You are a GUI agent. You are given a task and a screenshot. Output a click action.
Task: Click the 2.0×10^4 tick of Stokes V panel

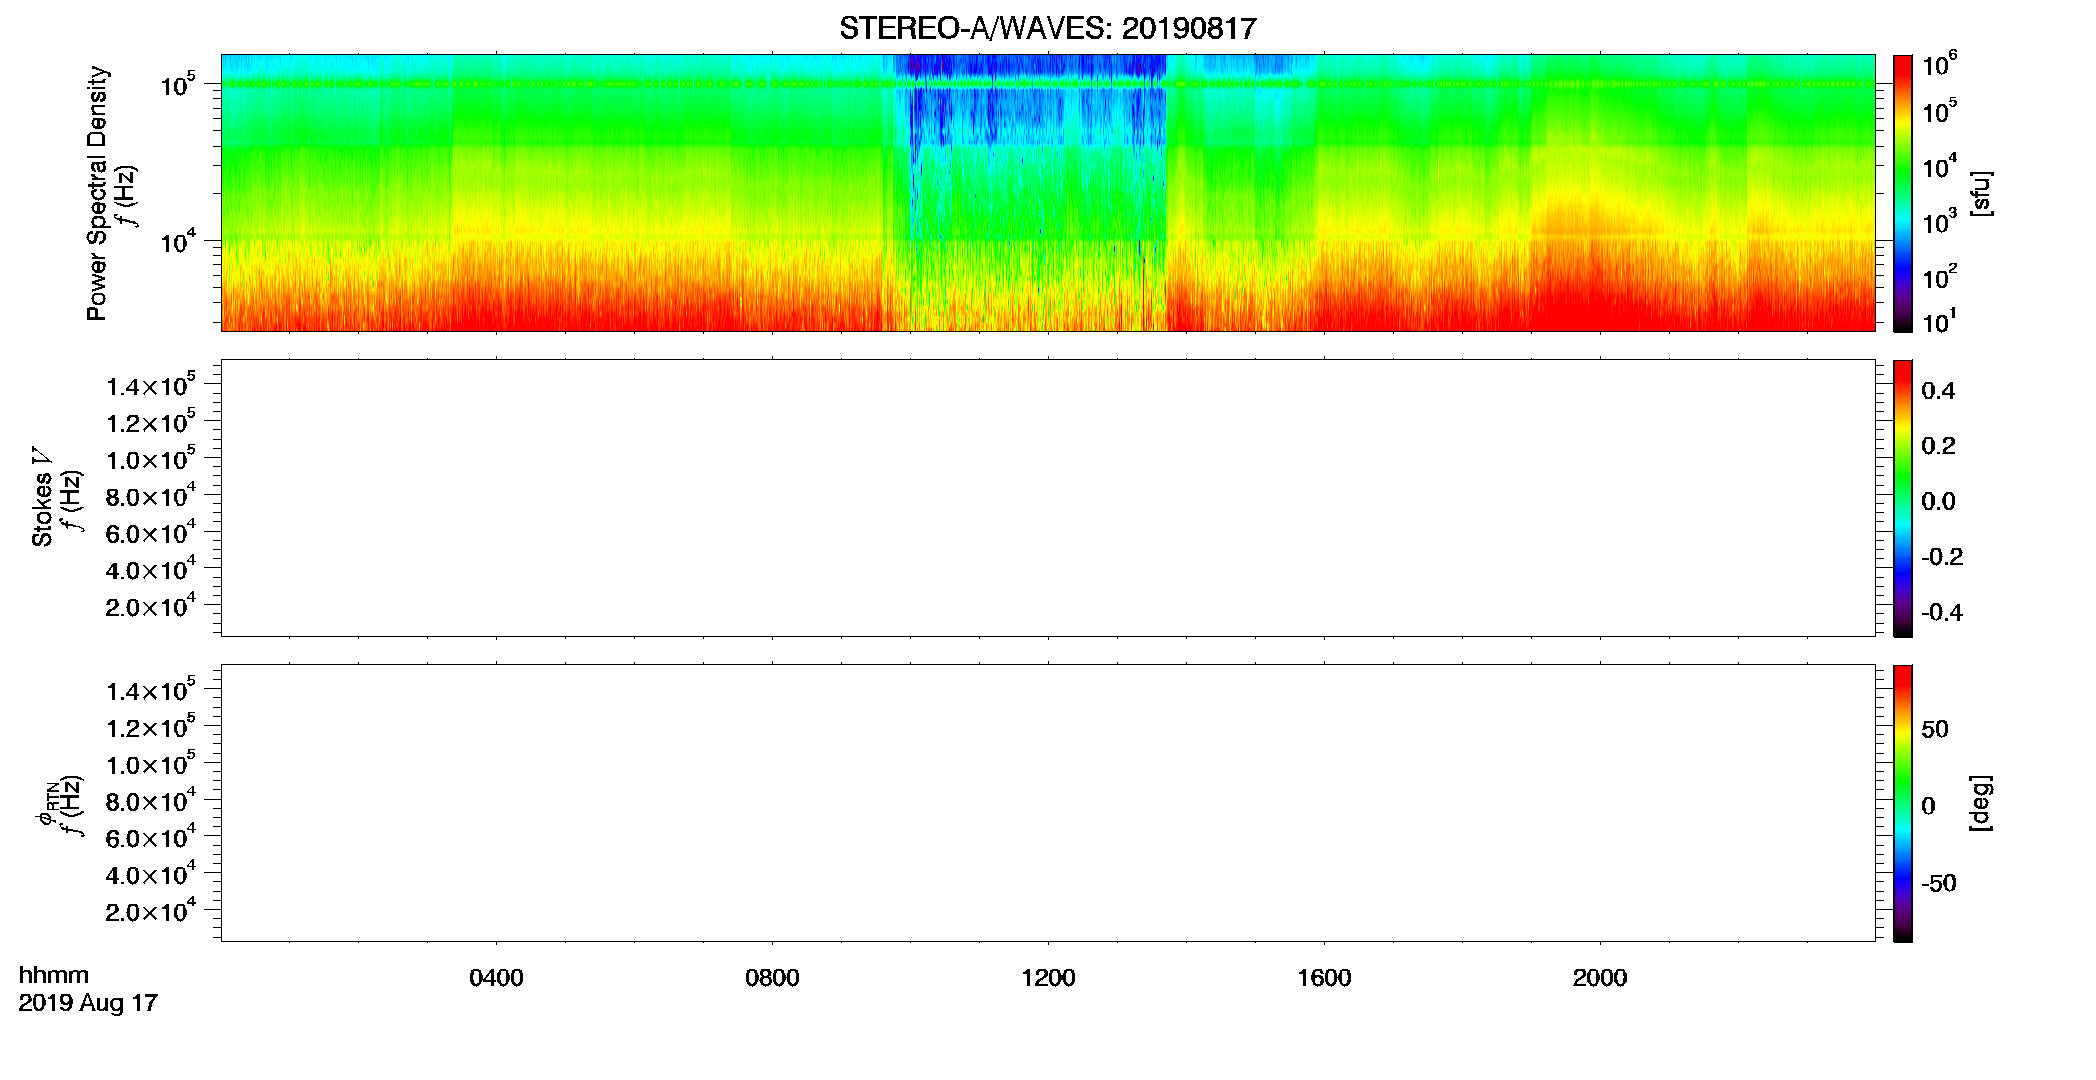pos(151,605)
